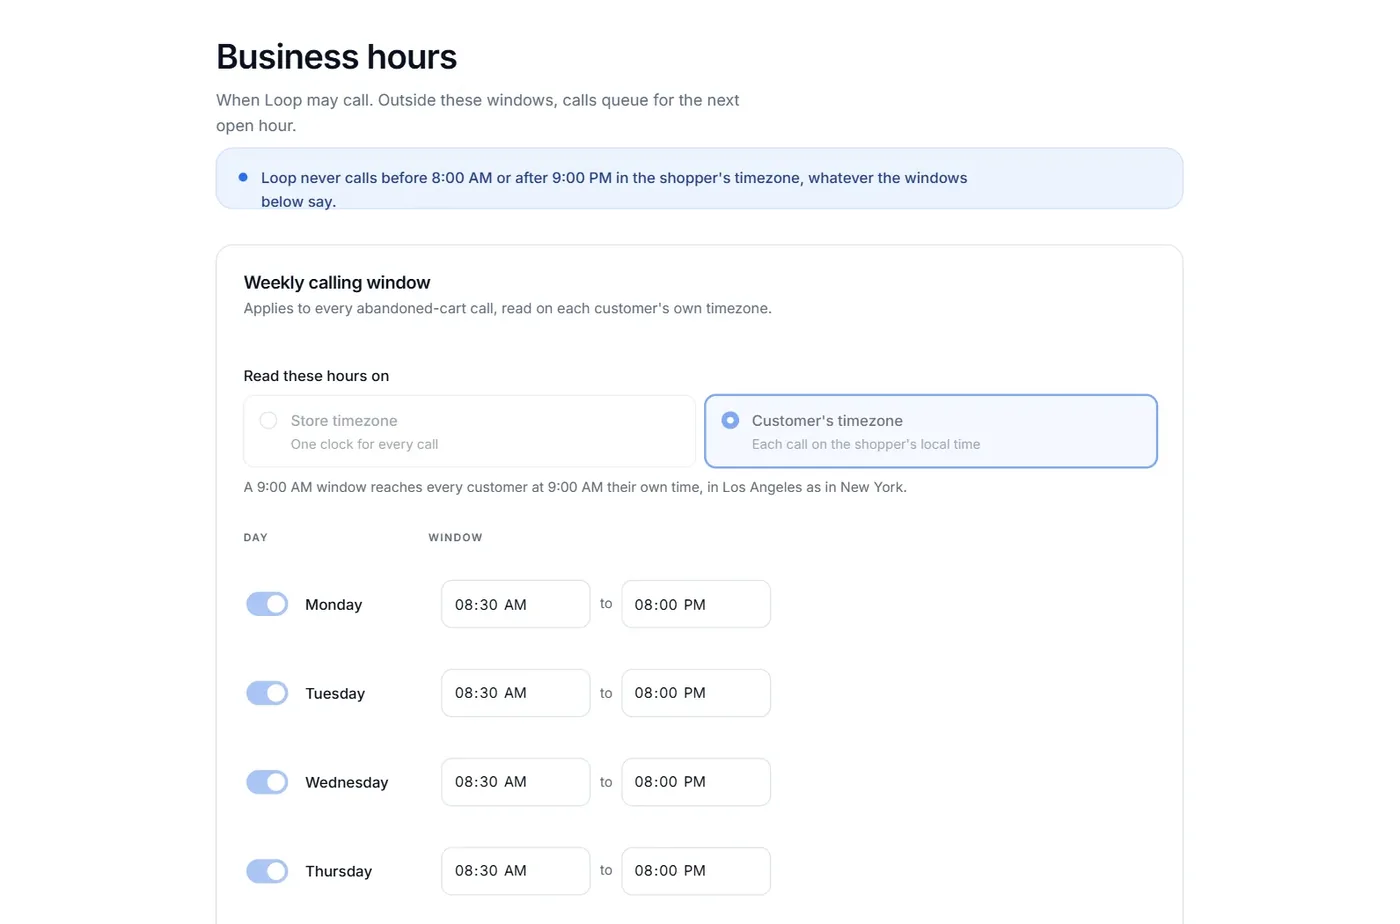The height and width of the screenshot is (924, 1400).
Task: Click the 'Read these hours on' label
Action: coord(316,376)
